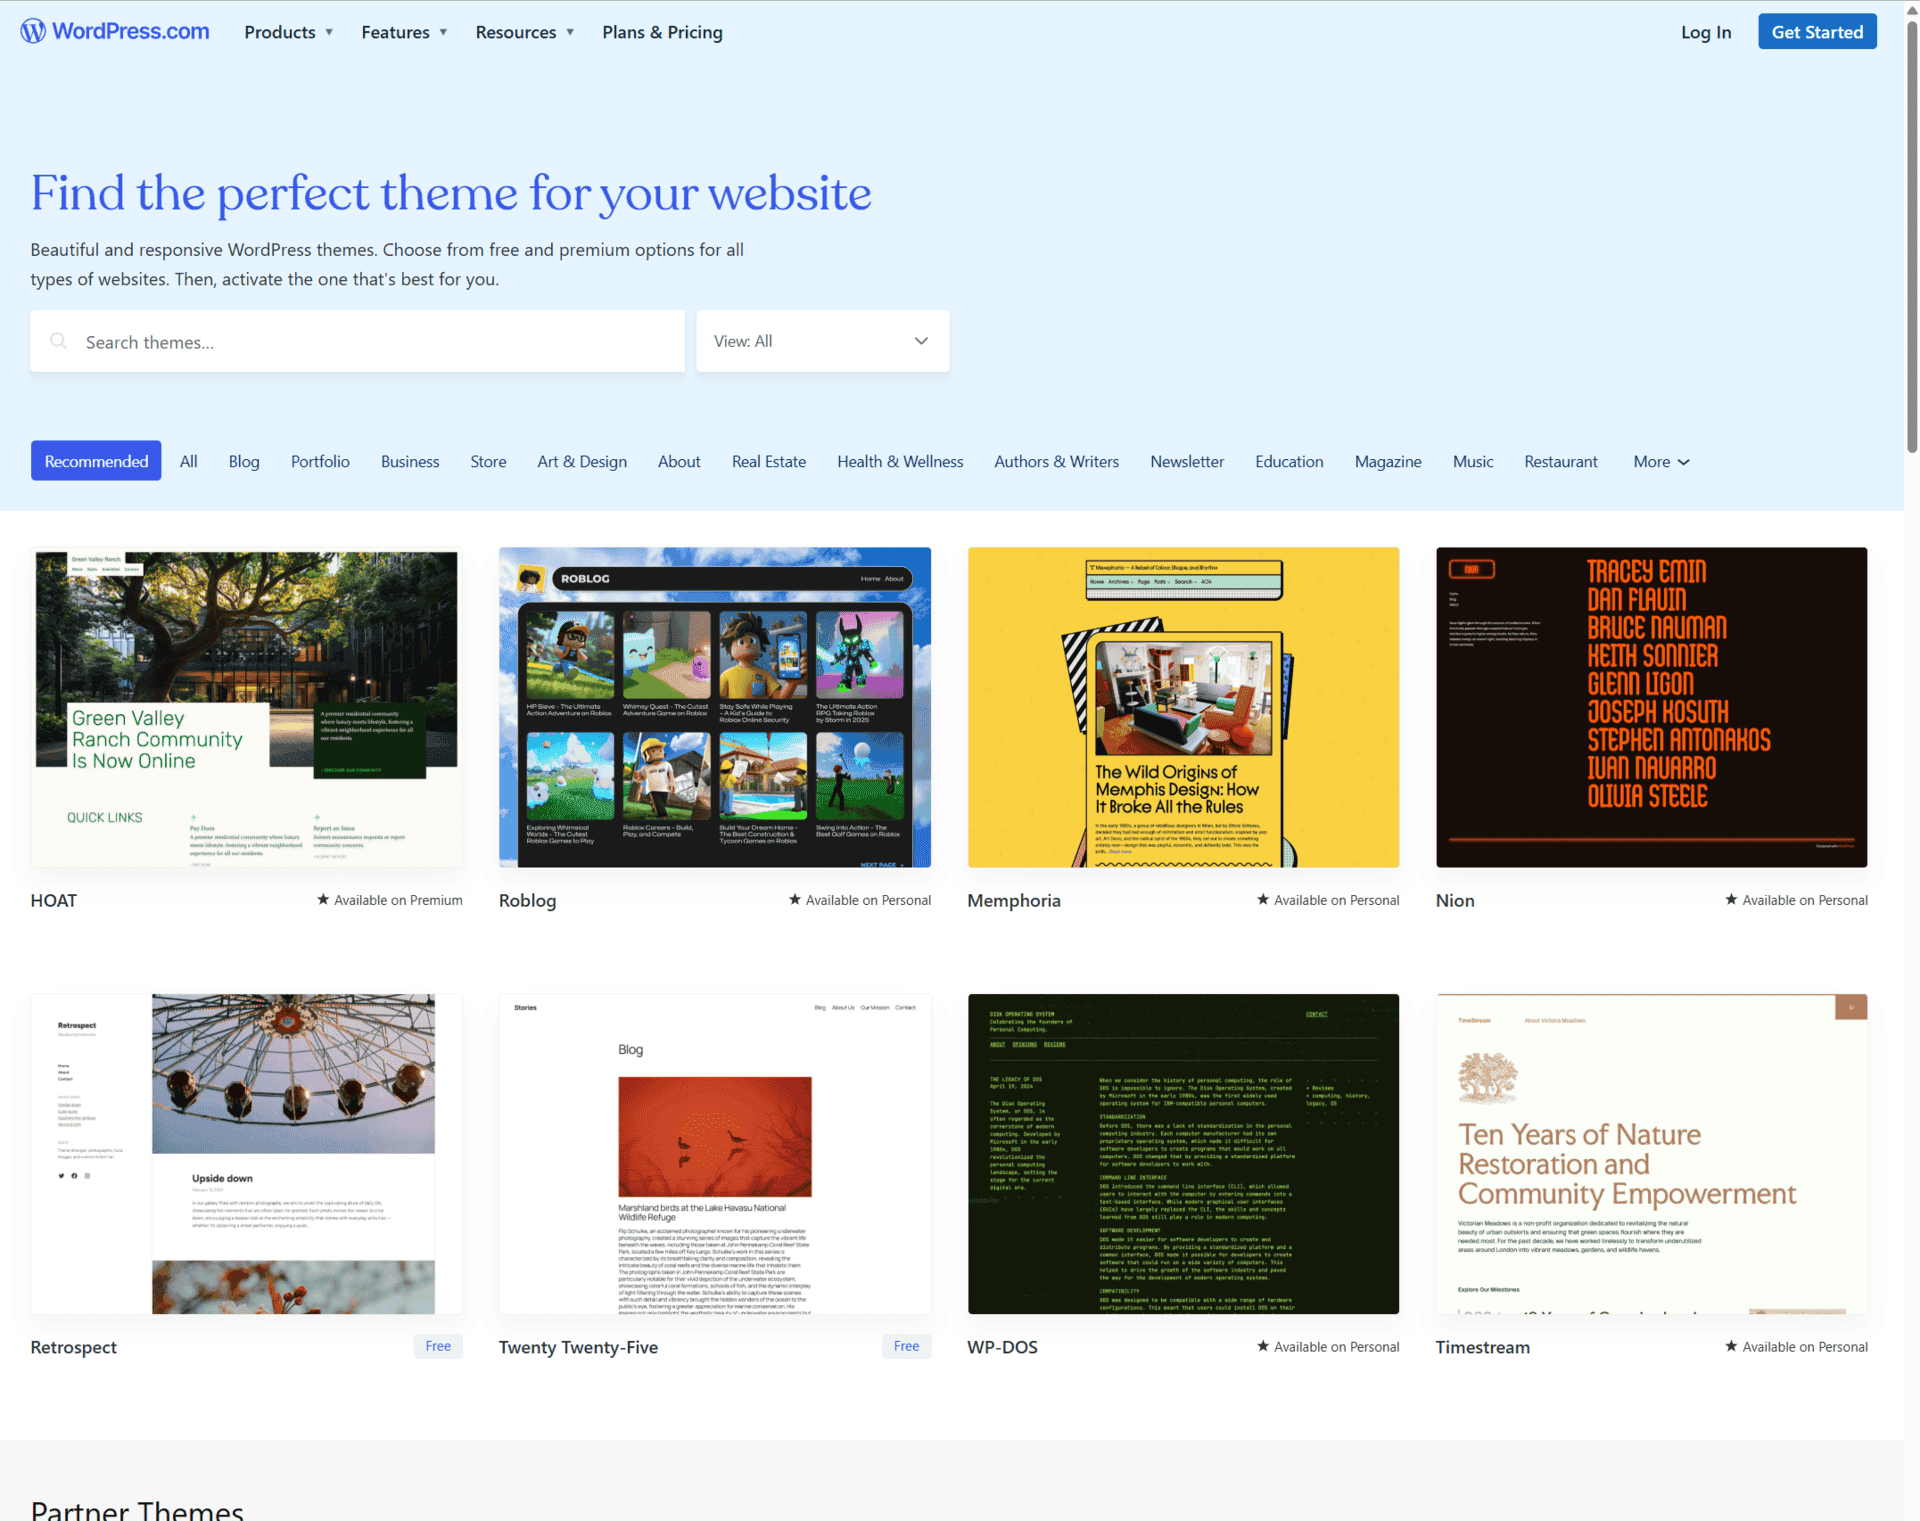Image resolution: width=1920 pixels, height=1521 pixels.
Task: Click the search magnifier icon
Action: tap(59, 341)
